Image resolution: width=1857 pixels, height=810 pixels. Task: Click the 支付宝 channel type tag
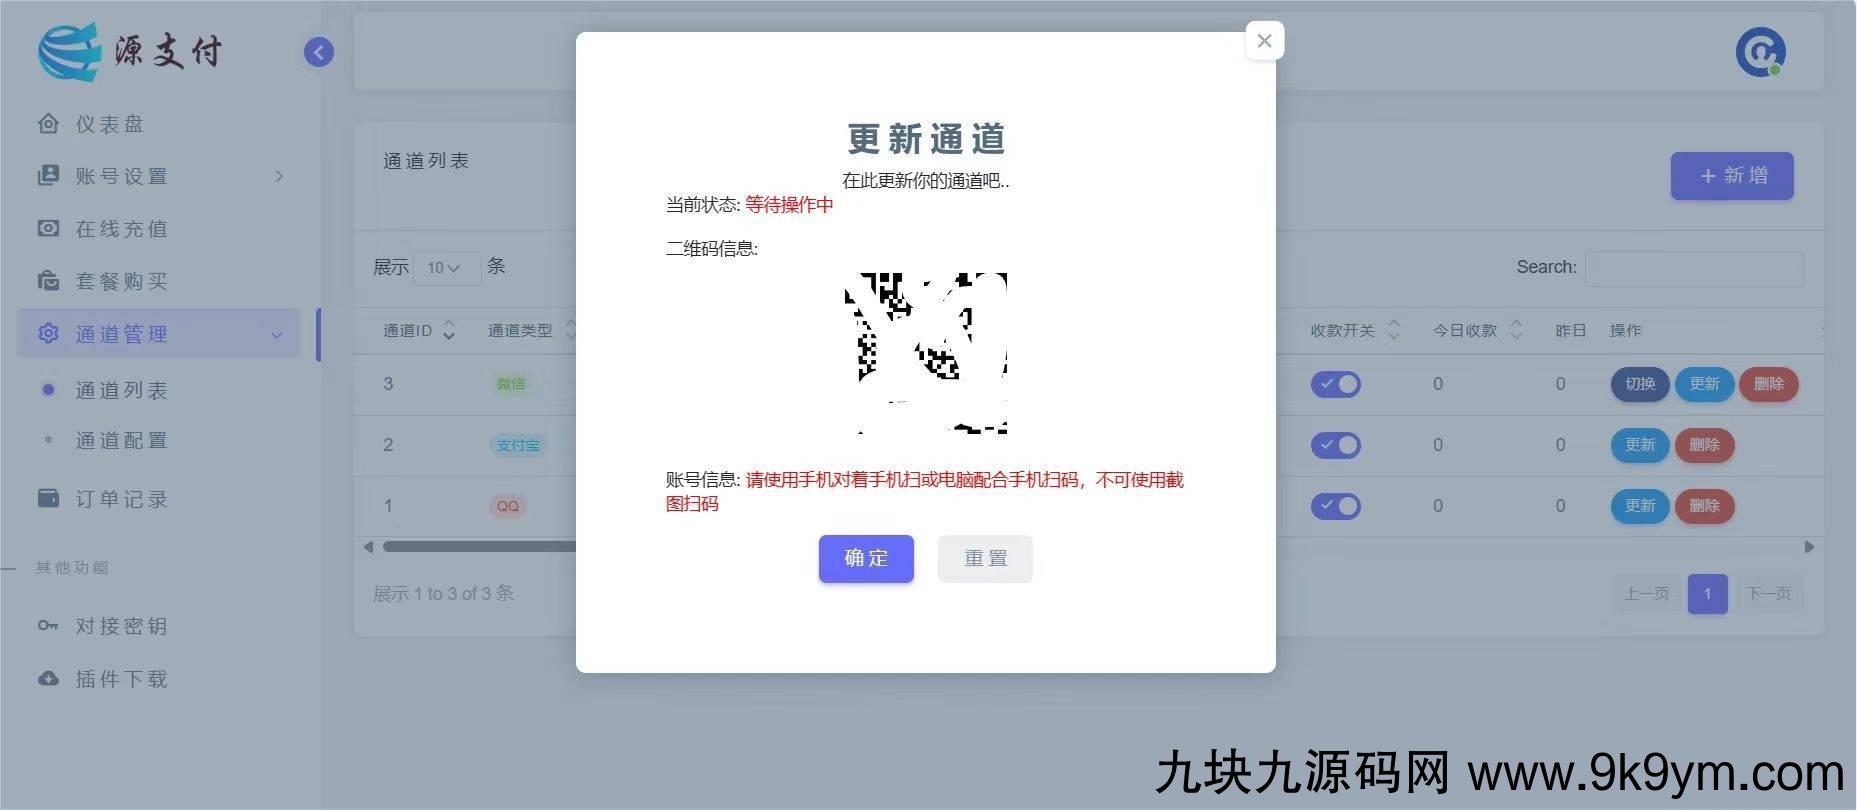coord(517,445)
